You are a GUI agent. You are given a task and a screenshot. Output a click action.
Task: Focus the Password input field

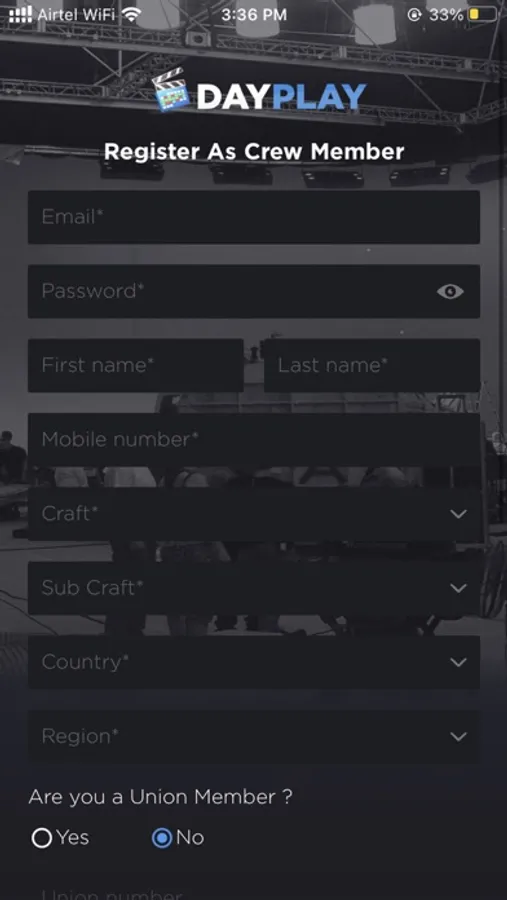tap(254, 291)
